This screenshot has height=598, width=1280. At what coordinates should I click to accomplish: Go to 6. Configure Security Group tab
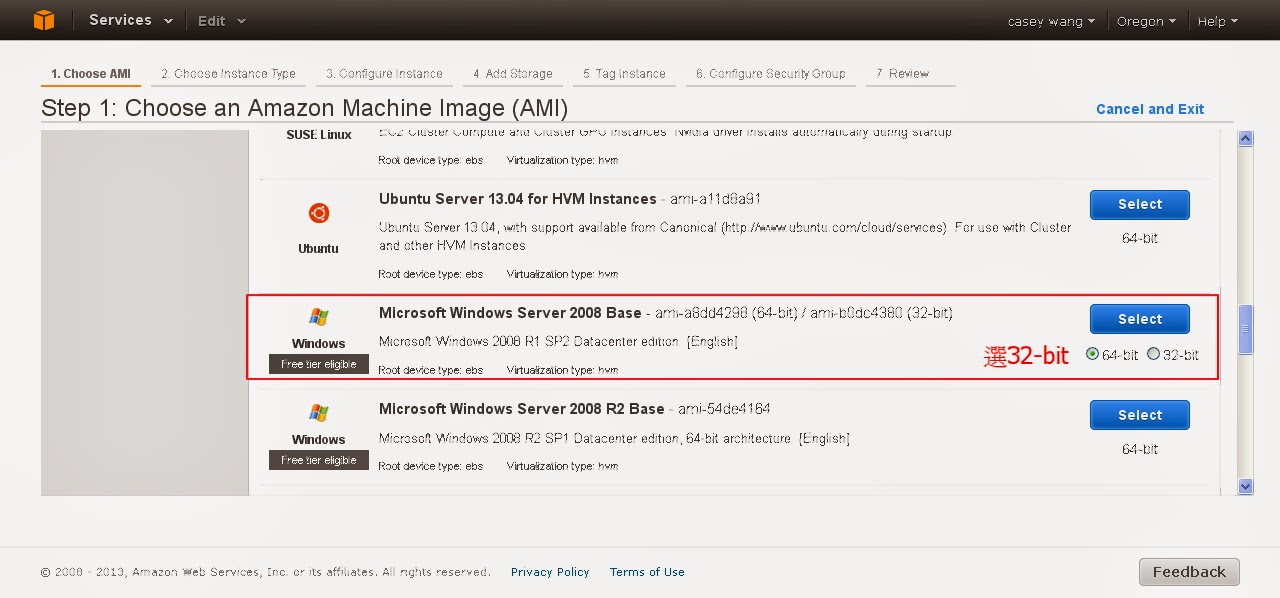[770, 74]
